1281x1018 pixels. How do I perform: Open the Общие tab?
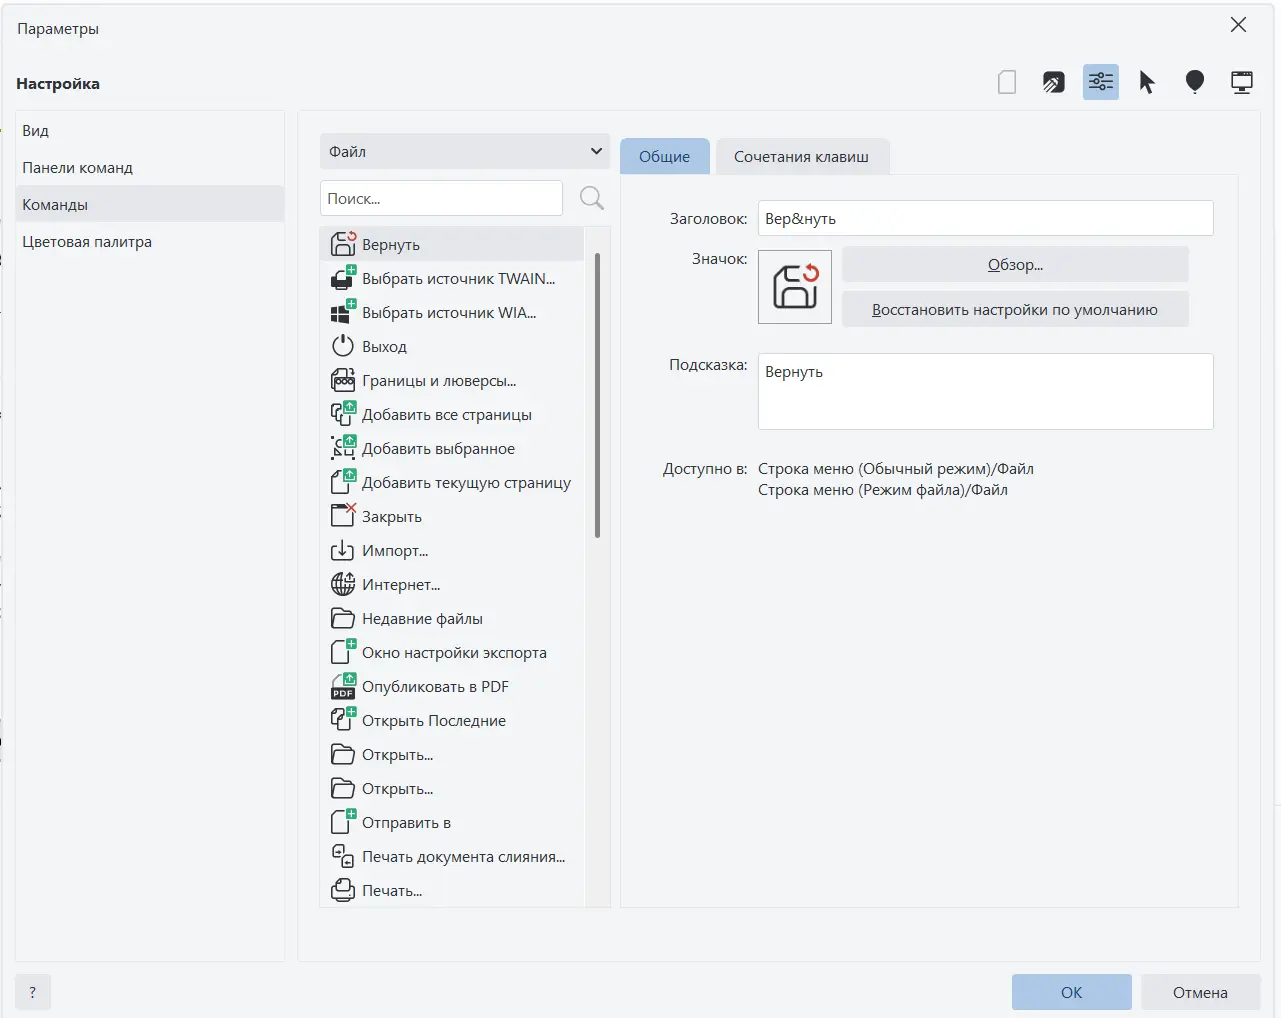(x=665, y=157)
